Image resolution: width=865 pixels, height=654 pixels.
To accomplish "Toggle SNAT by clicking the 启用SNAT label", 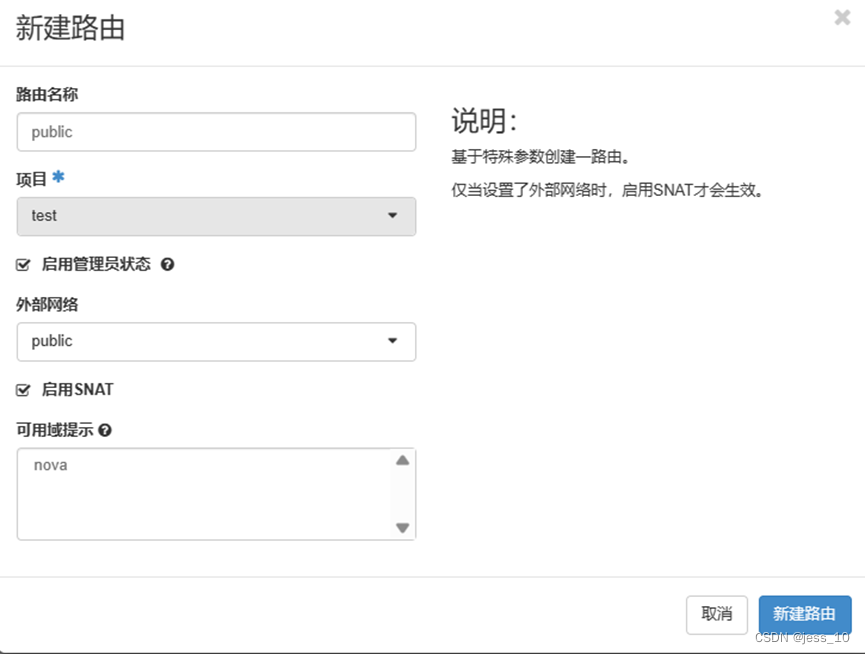I will coord(78,389).
